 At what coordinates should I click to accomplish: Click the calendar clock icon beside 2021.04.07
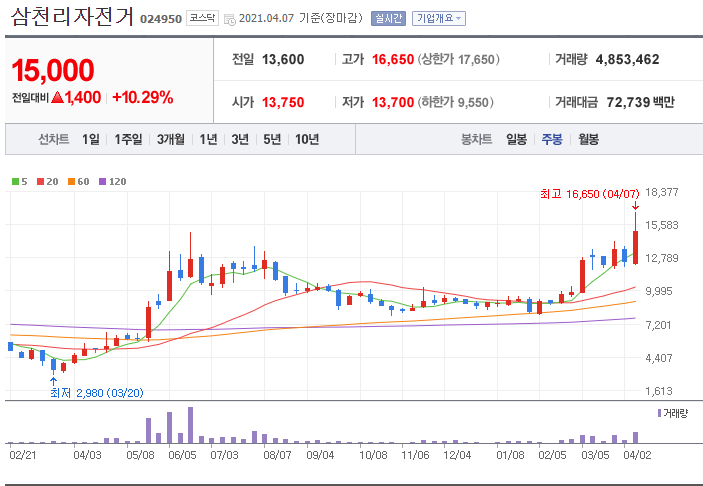pyautogui.click(x=230, y=20)
